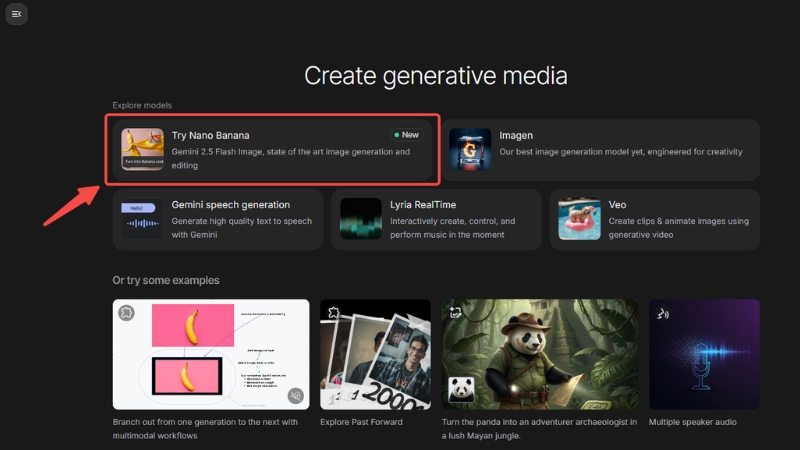This screenshot has height=450, width=800.
Task: Click 'Create clips & animate images' text
Action: click(x=679, y=228)
